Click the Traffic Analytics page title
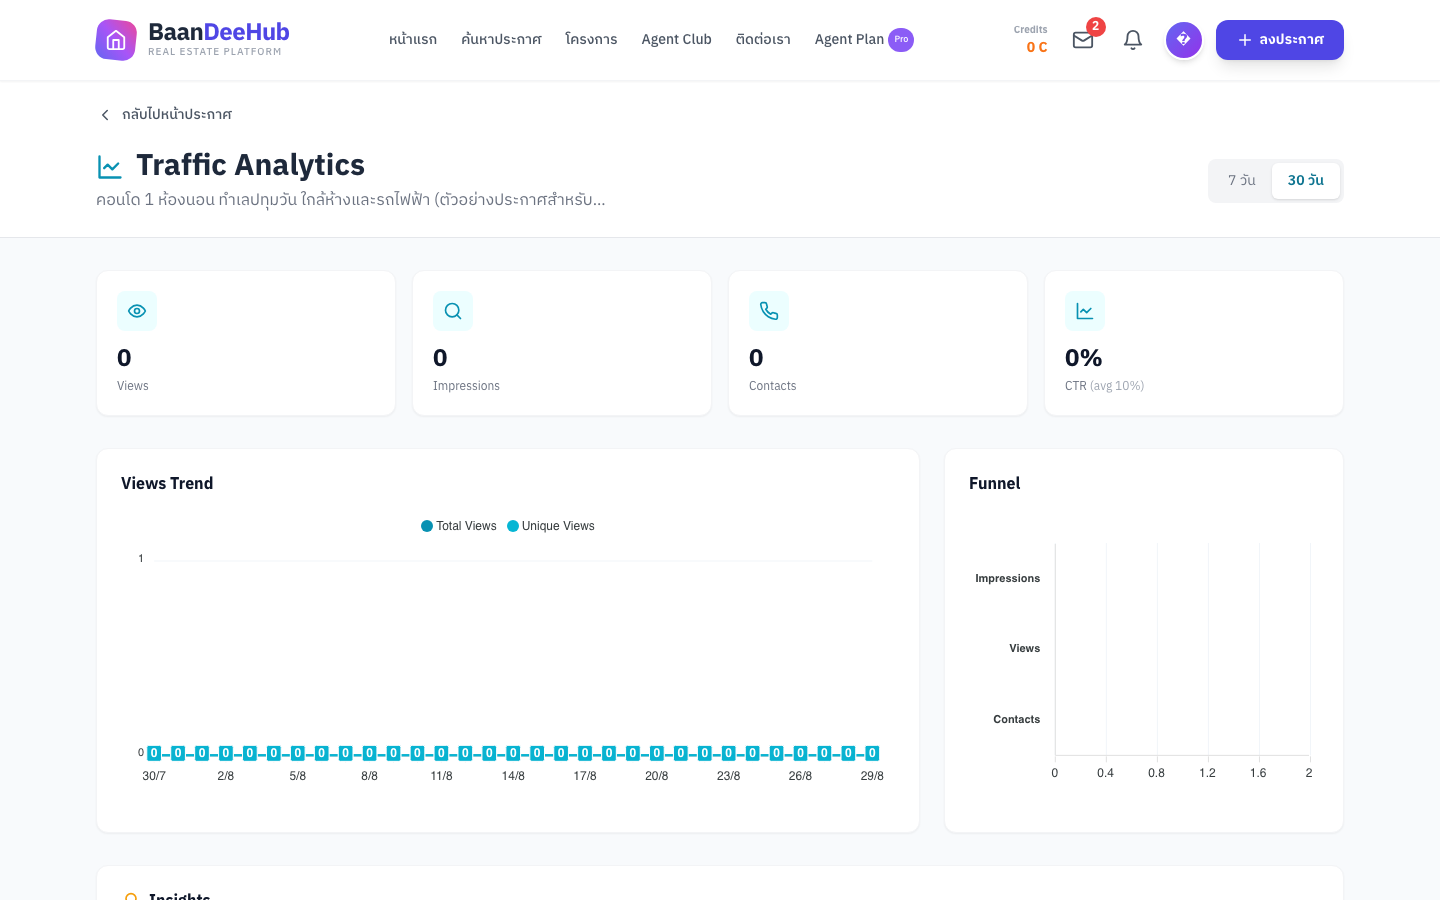 (x=251, y=165)
